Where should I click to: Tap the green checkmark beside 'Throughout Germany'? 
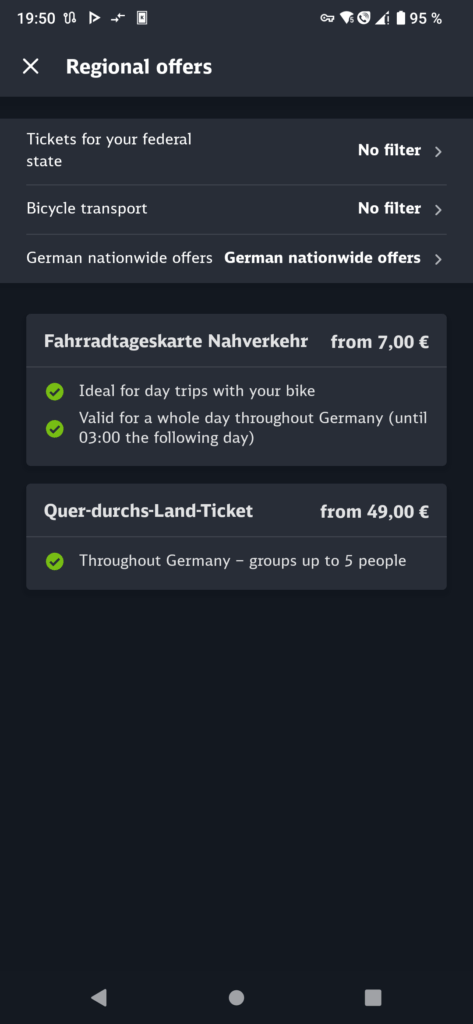pyautogui.click(x=55, y=562)
